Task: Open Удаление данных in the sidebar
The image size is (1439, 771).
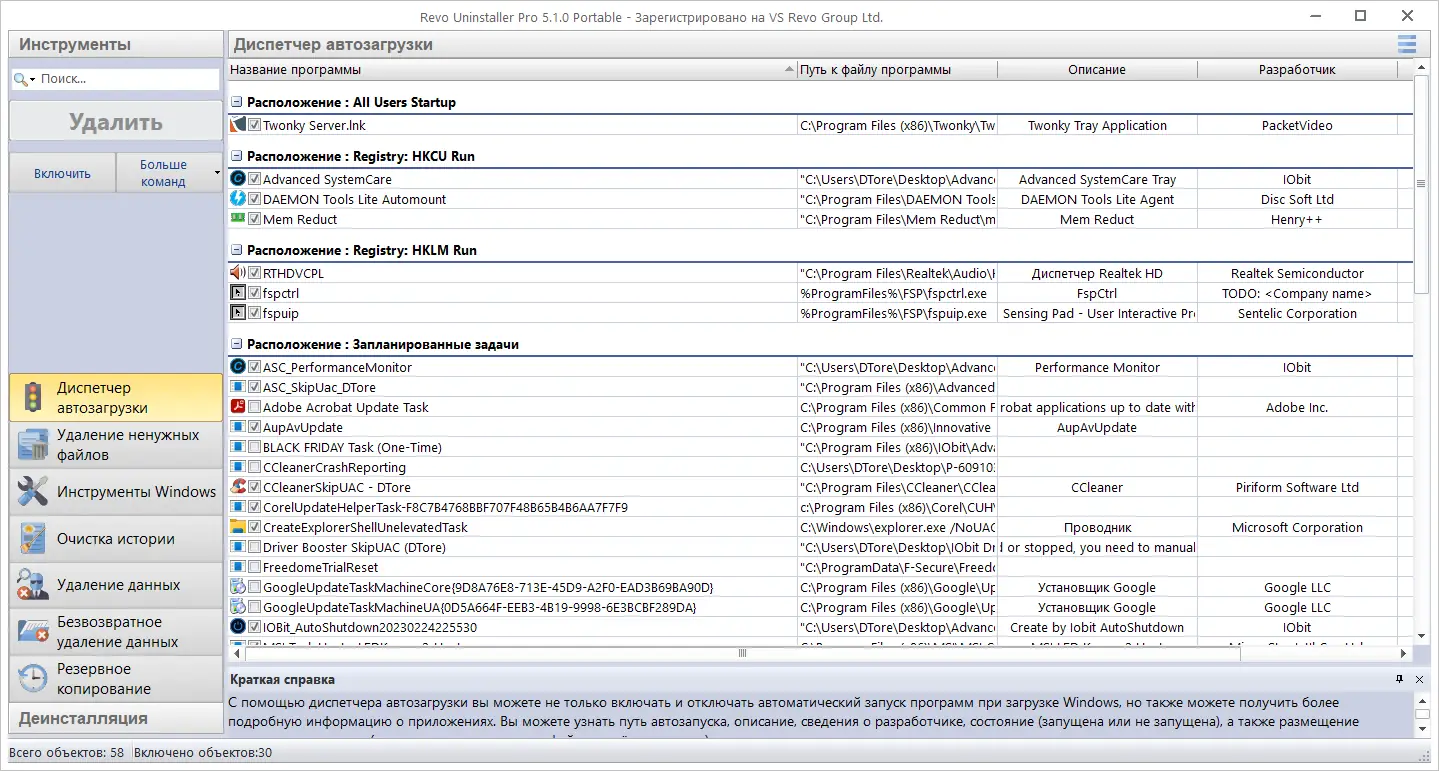Action: [x=116, y=585]
